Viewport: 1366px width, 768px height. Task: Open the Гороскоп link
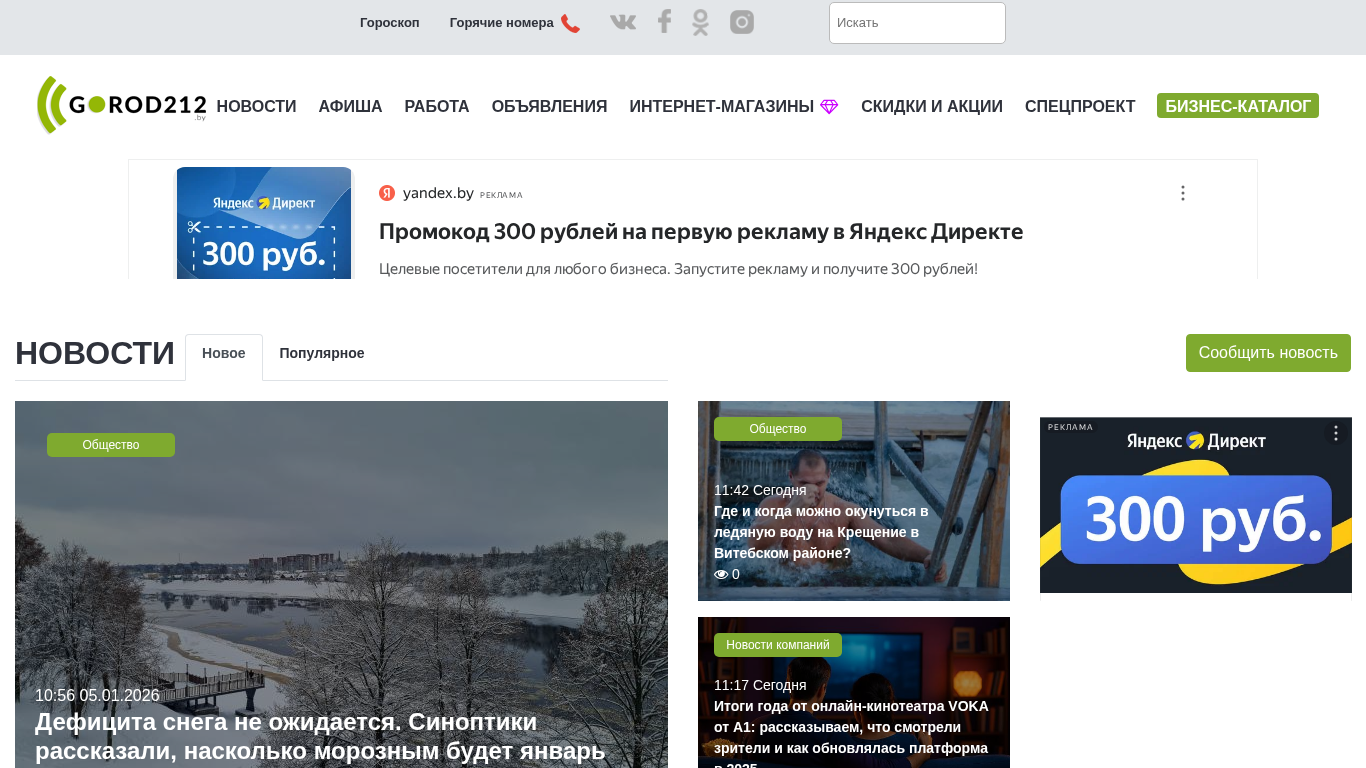(389, 23)
